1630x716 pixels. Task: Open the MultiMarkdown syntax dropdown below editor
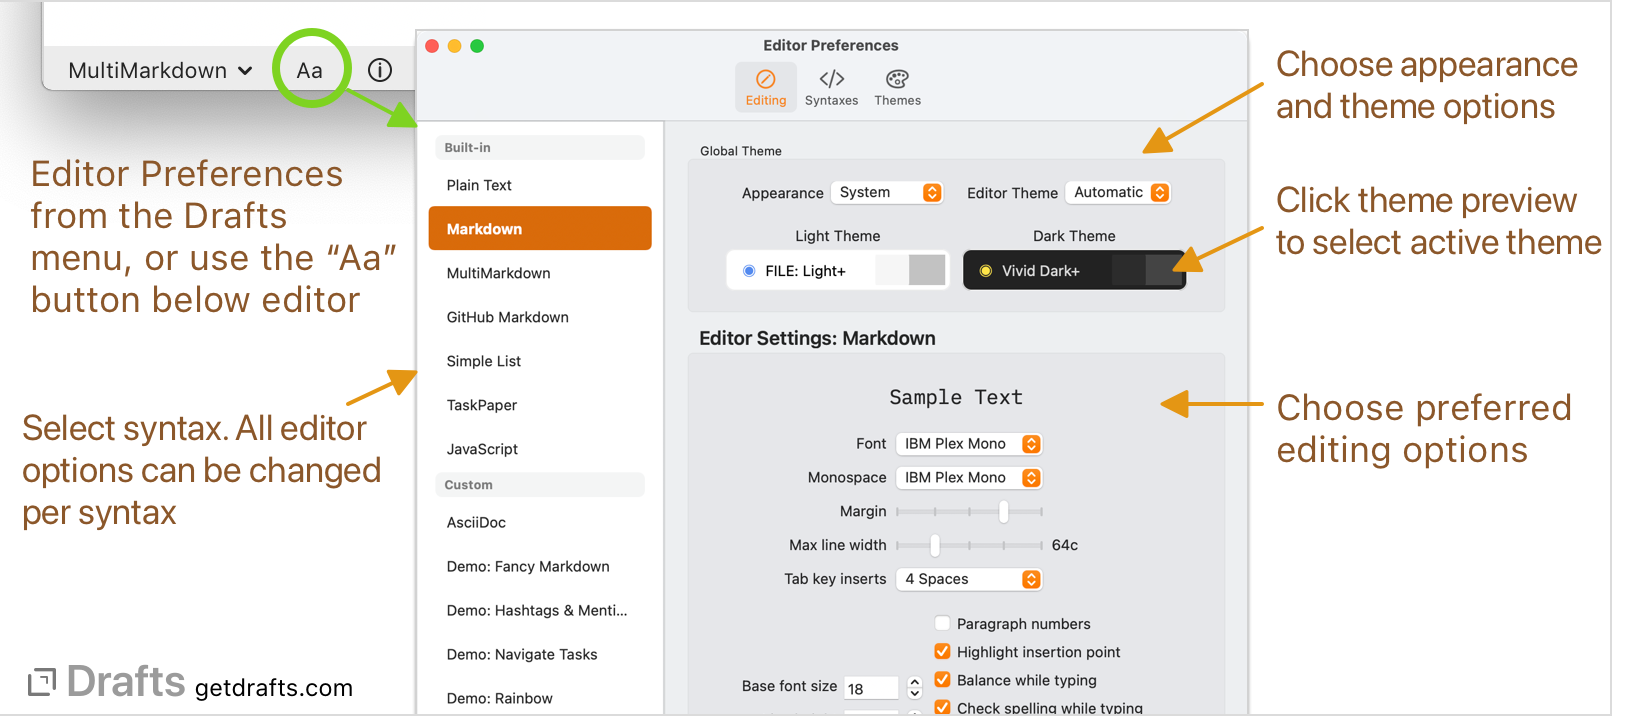point(159,71)
